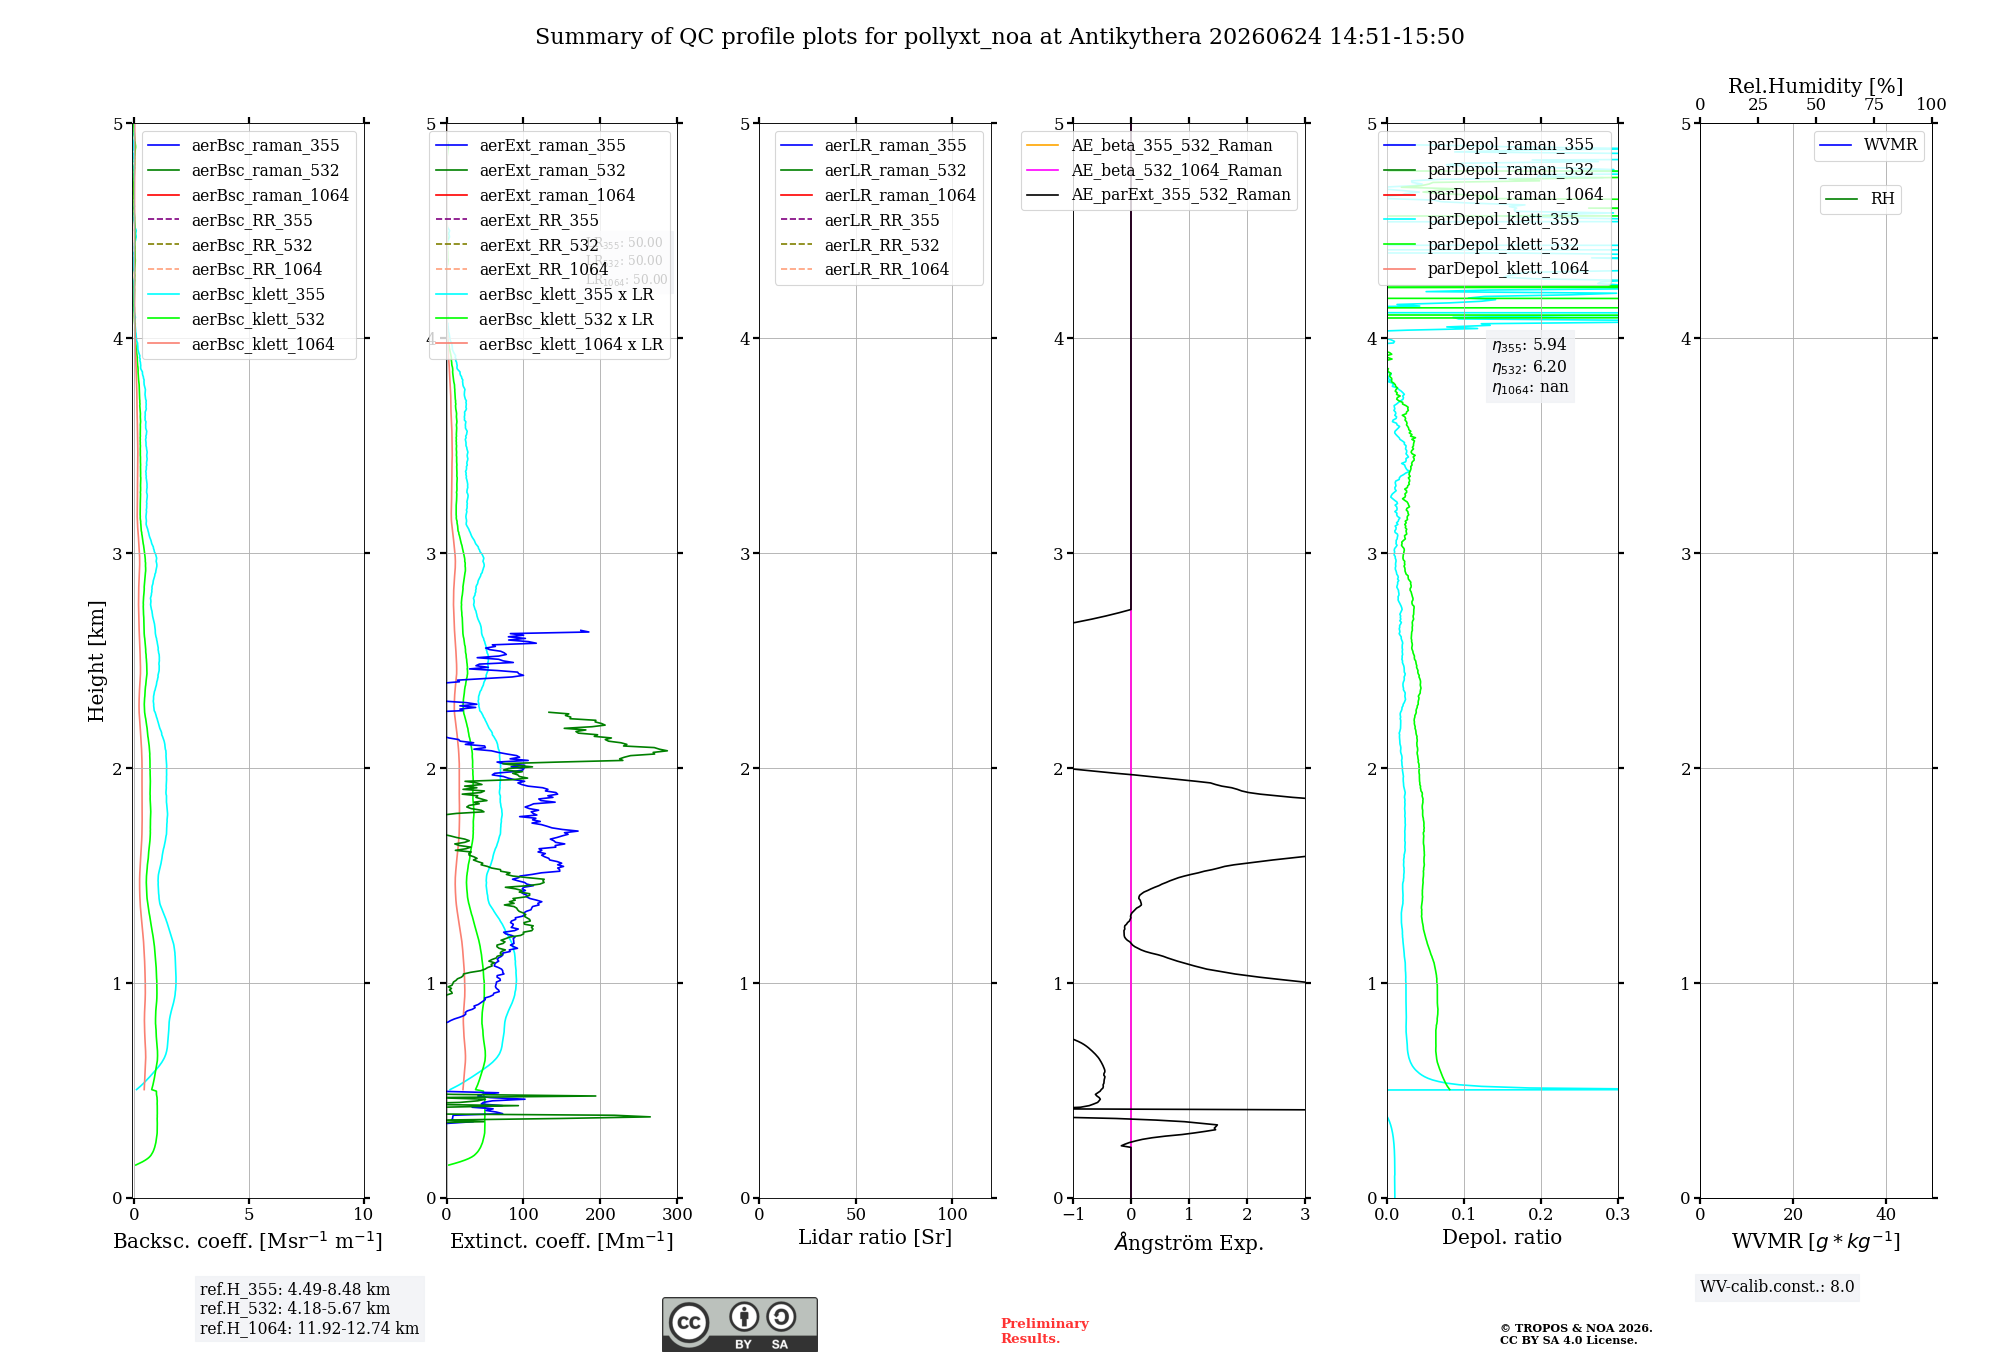The image size is (2000, 1360).
Task: Click the aerLR_RR_1064 legend entry
Action: tap(865, 270)
